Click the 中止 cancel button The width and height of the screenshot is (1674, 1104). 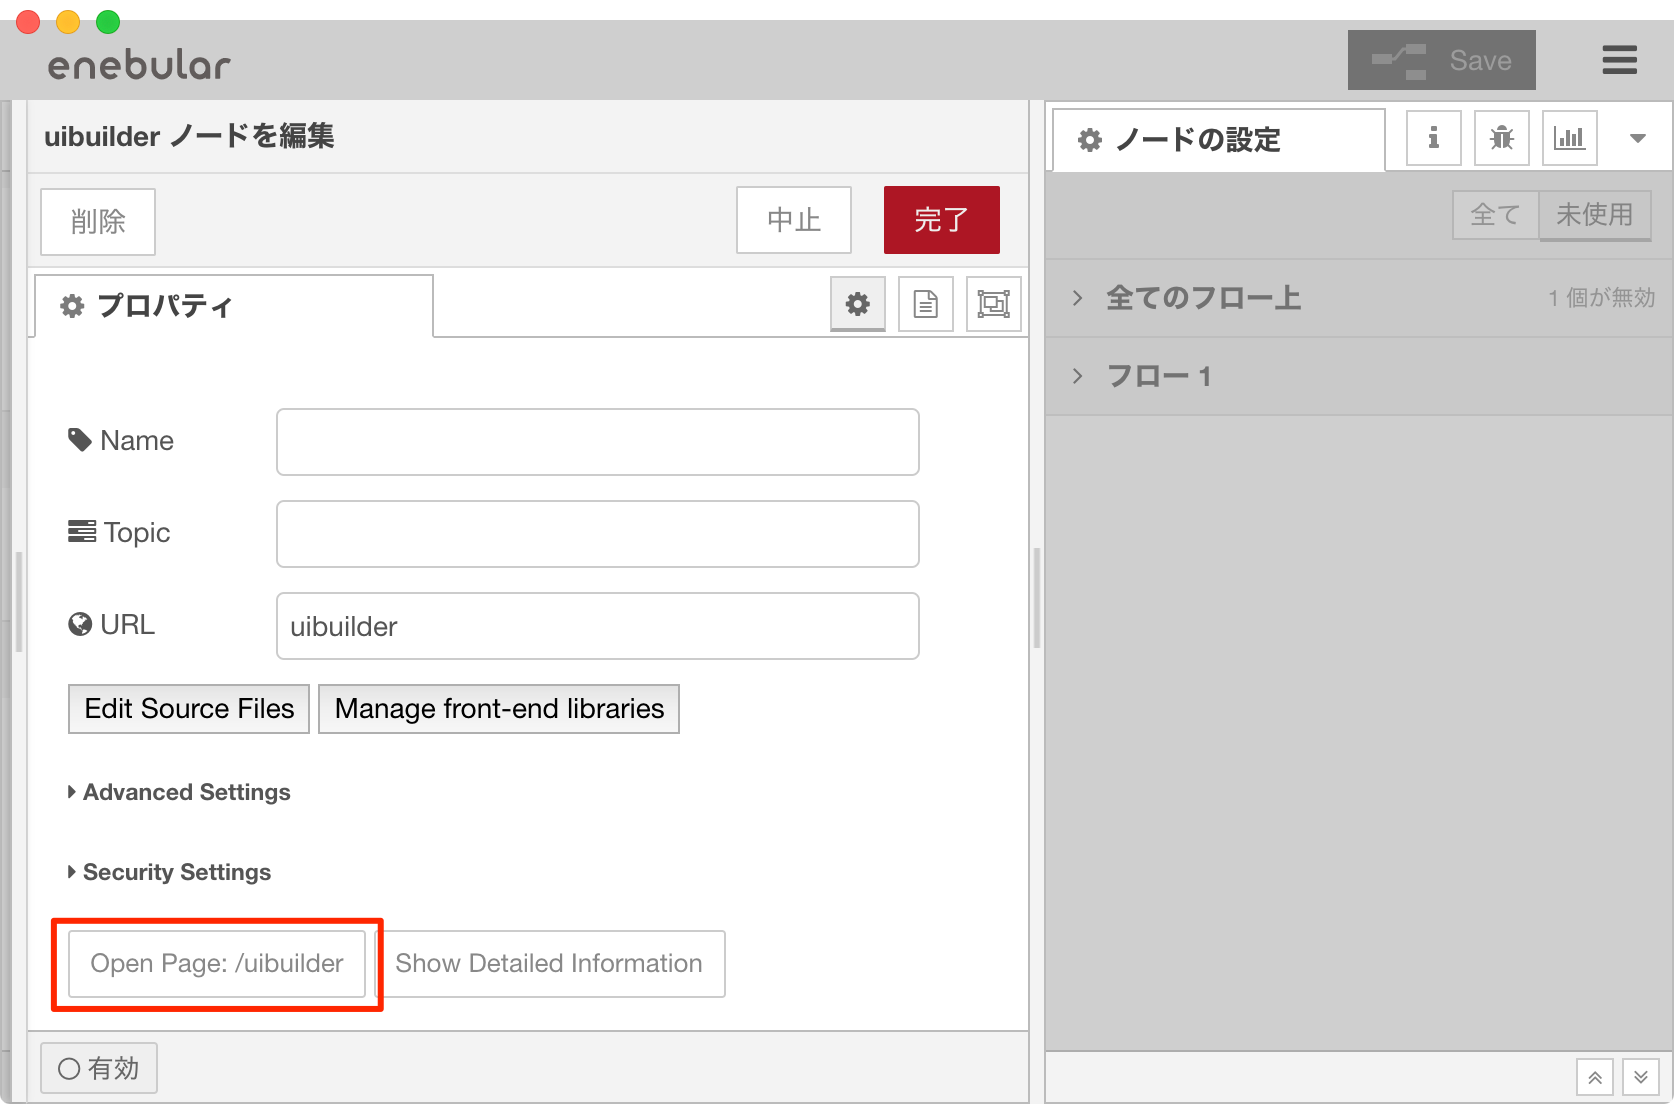794,220
